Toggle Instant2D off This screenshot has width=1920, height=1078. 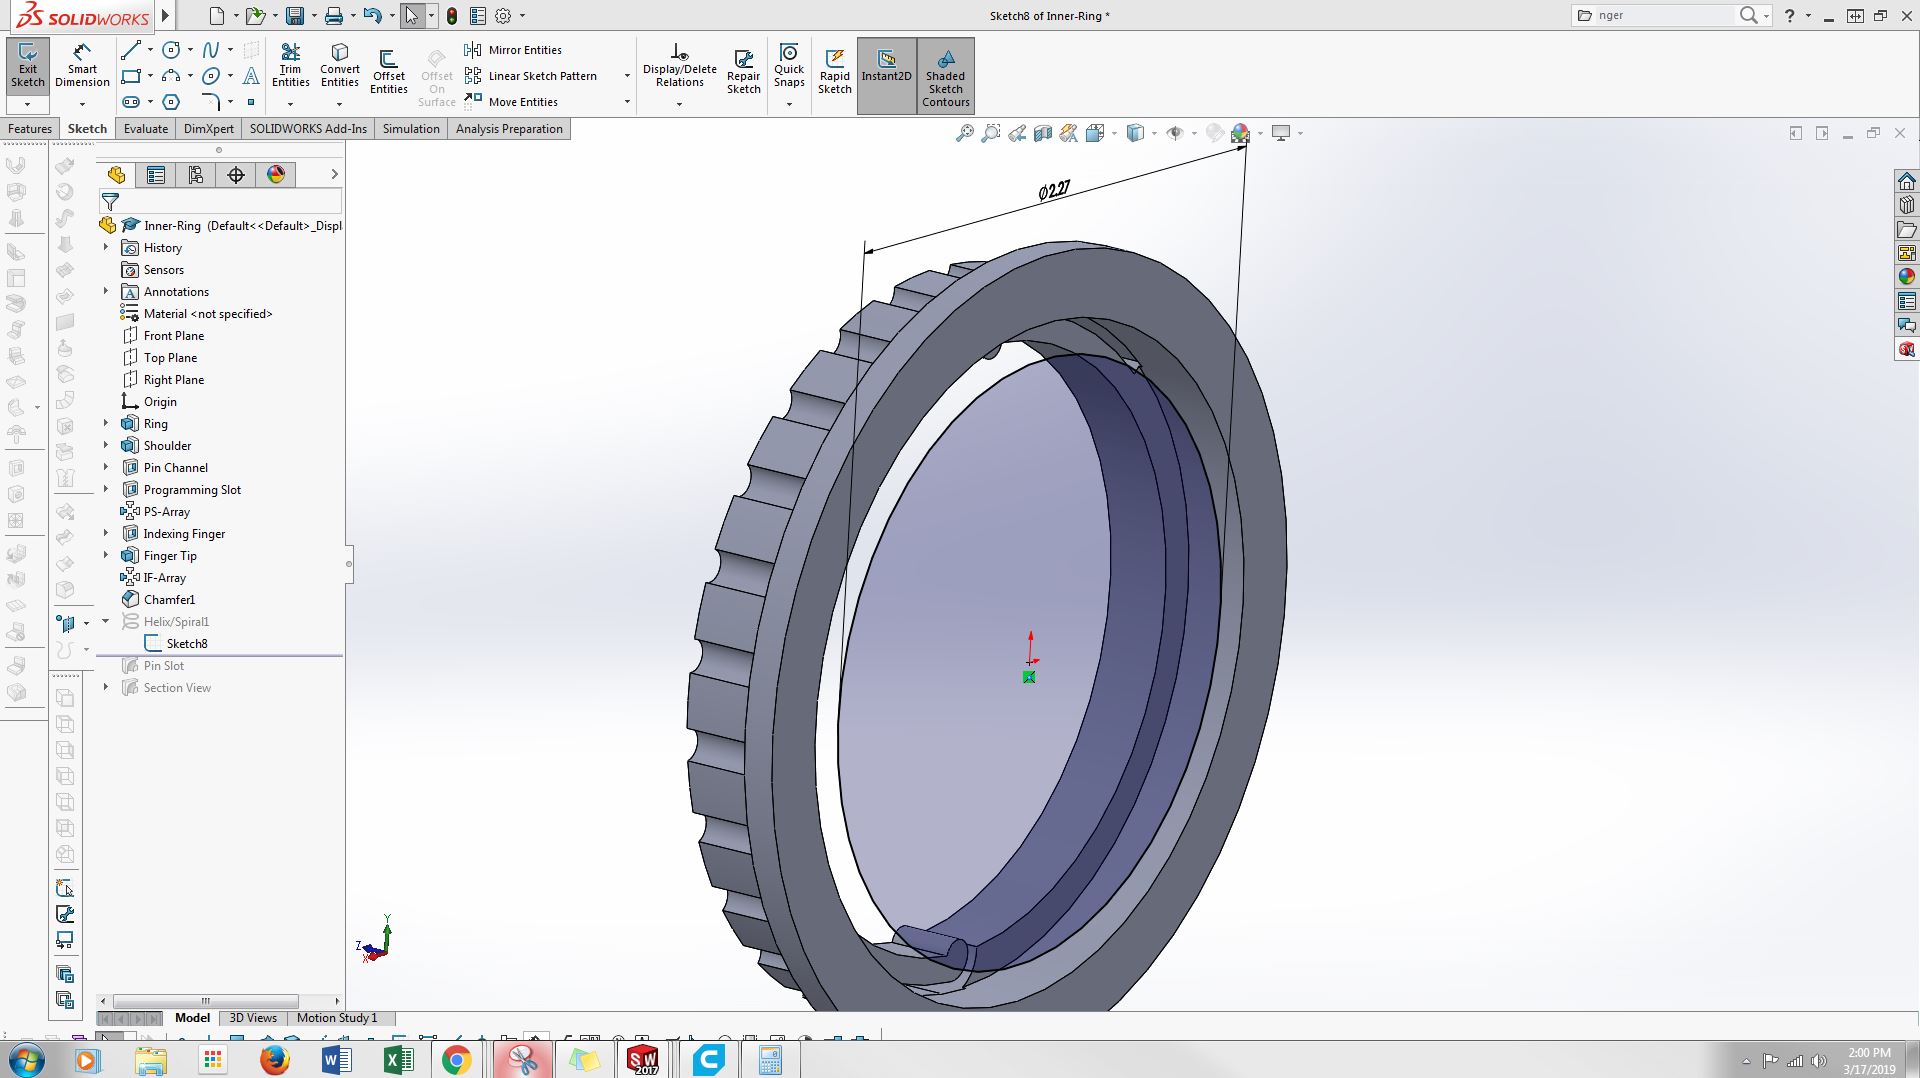[x=887, y=76]
